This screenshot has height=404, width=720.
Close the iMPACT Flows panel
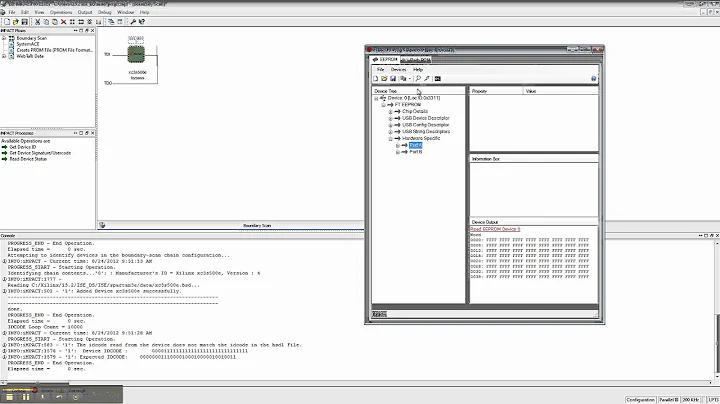point(92,31)
